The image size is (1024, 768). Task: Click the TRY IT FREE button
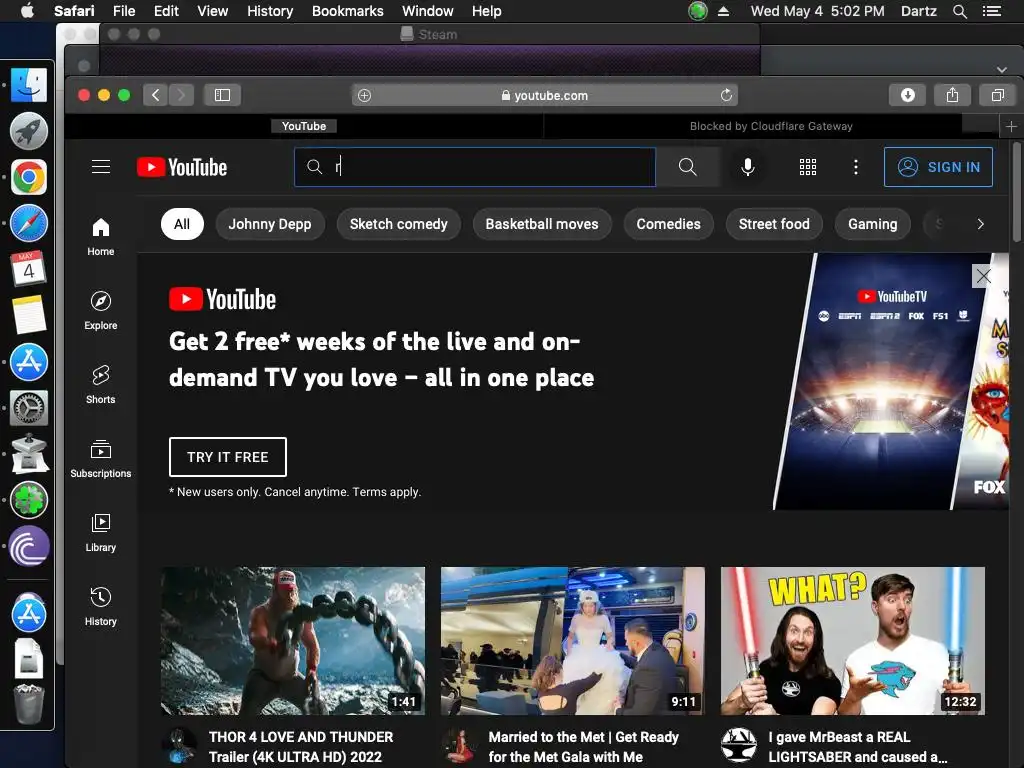(228, 457)
